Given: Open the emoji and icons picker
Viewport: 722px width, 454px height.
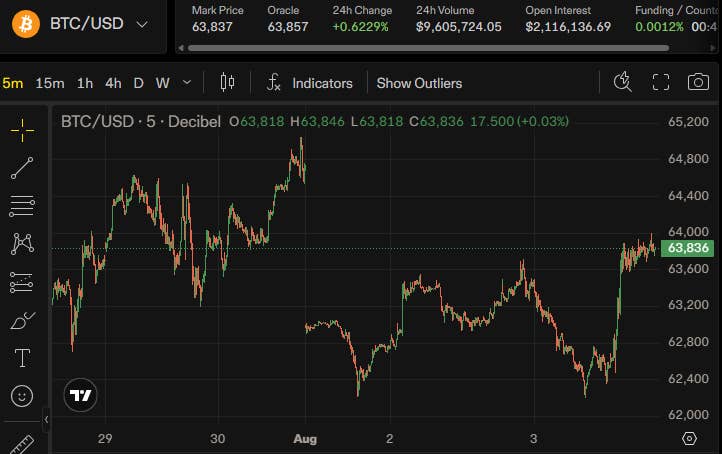Looking at the screenshot, I should coord(22,396).
